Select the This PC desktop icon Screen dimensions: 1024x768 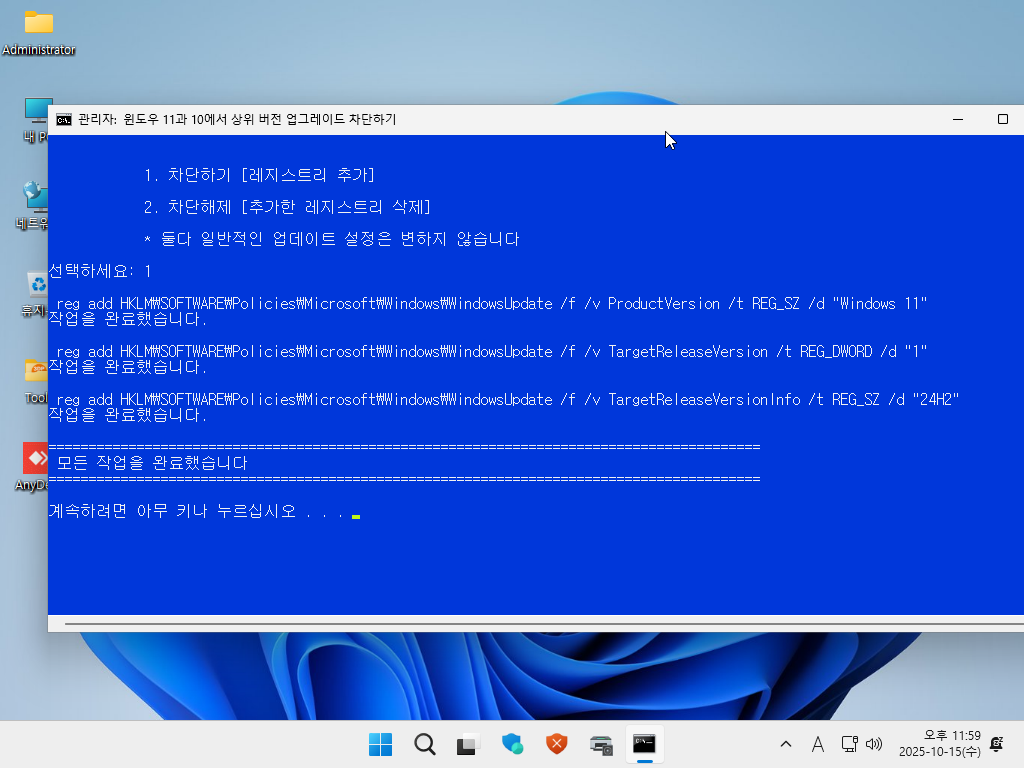pyautogui.click(x=36, y=120)
